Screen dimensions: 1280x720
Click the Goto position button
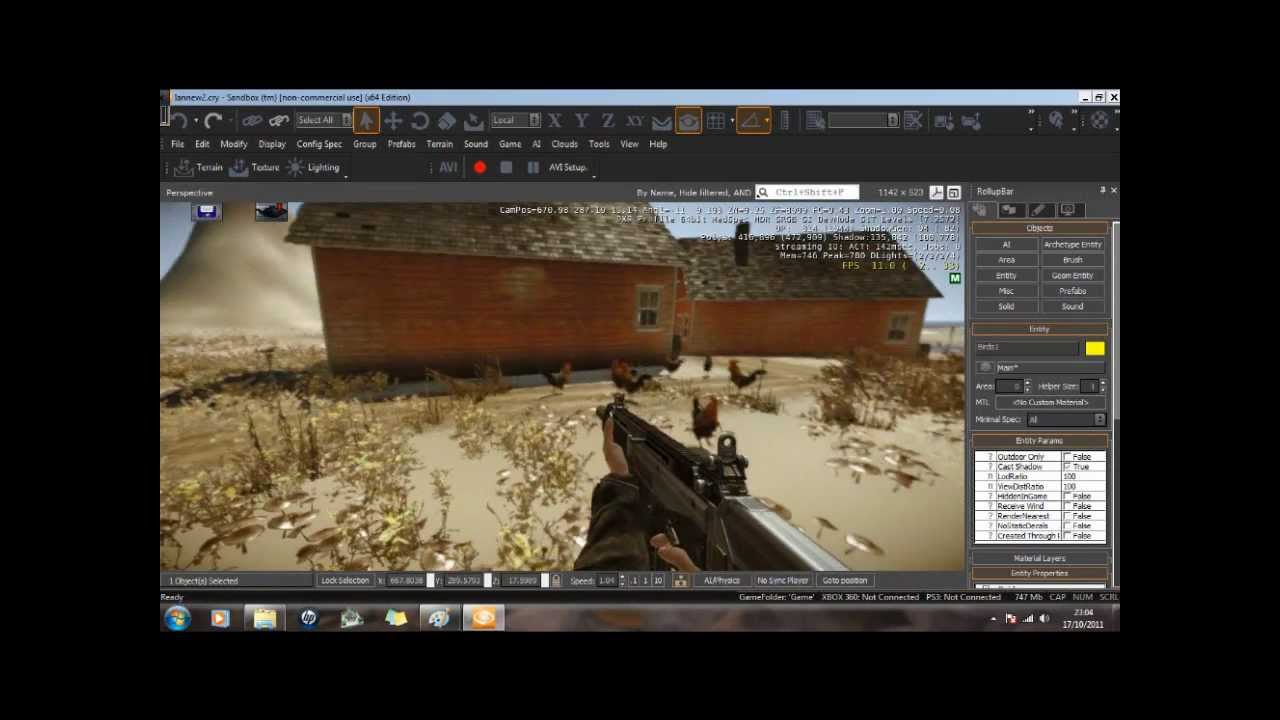pos(845,581)
